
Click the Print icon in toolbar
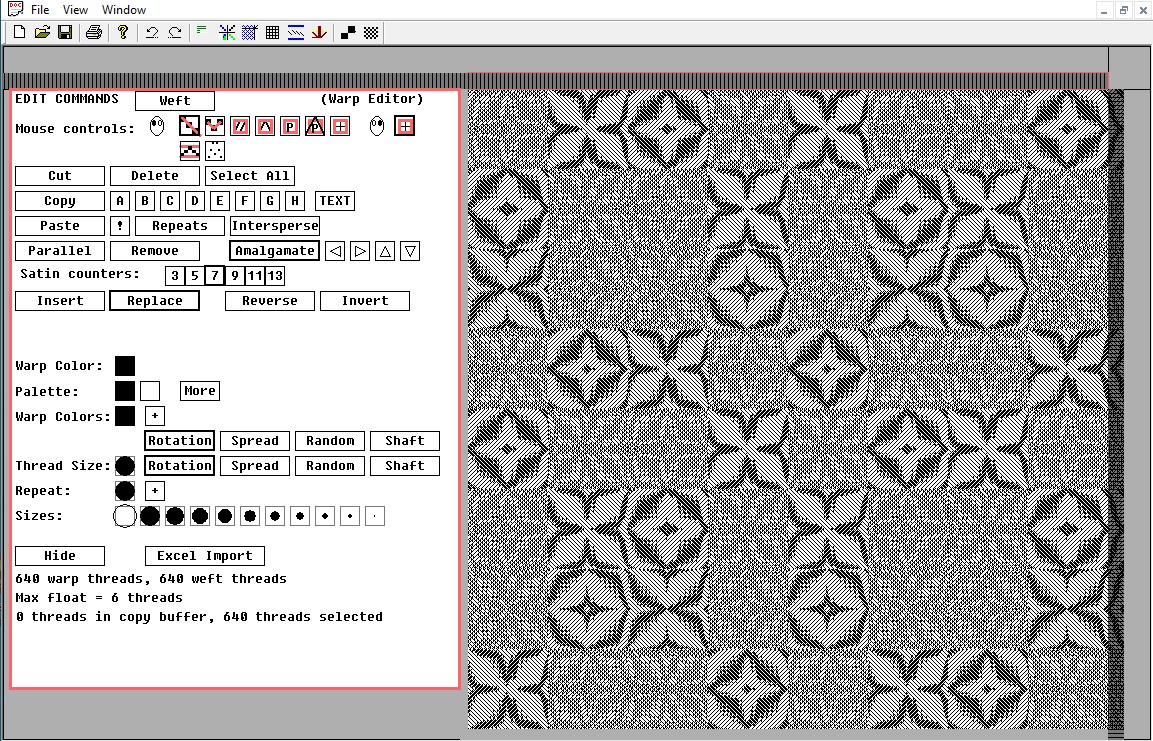[x=94, y=32]
